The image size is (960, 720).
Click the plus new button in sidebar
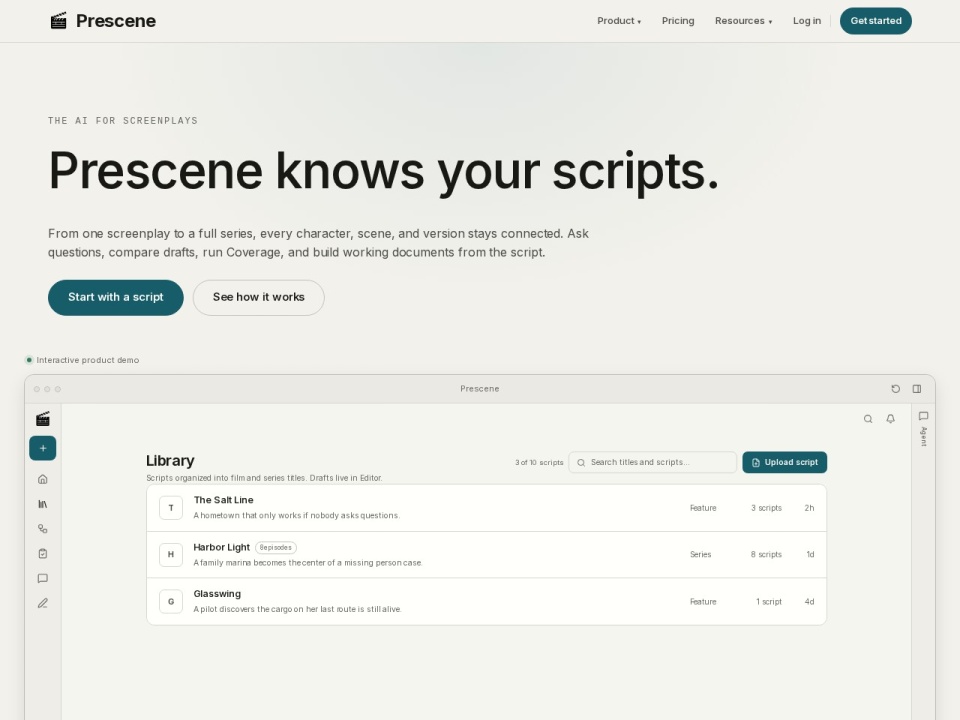click(43, 448)
